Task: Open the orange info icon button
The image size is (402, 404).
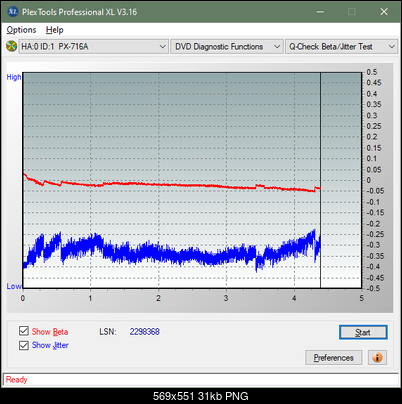Action: coord(377,358)
